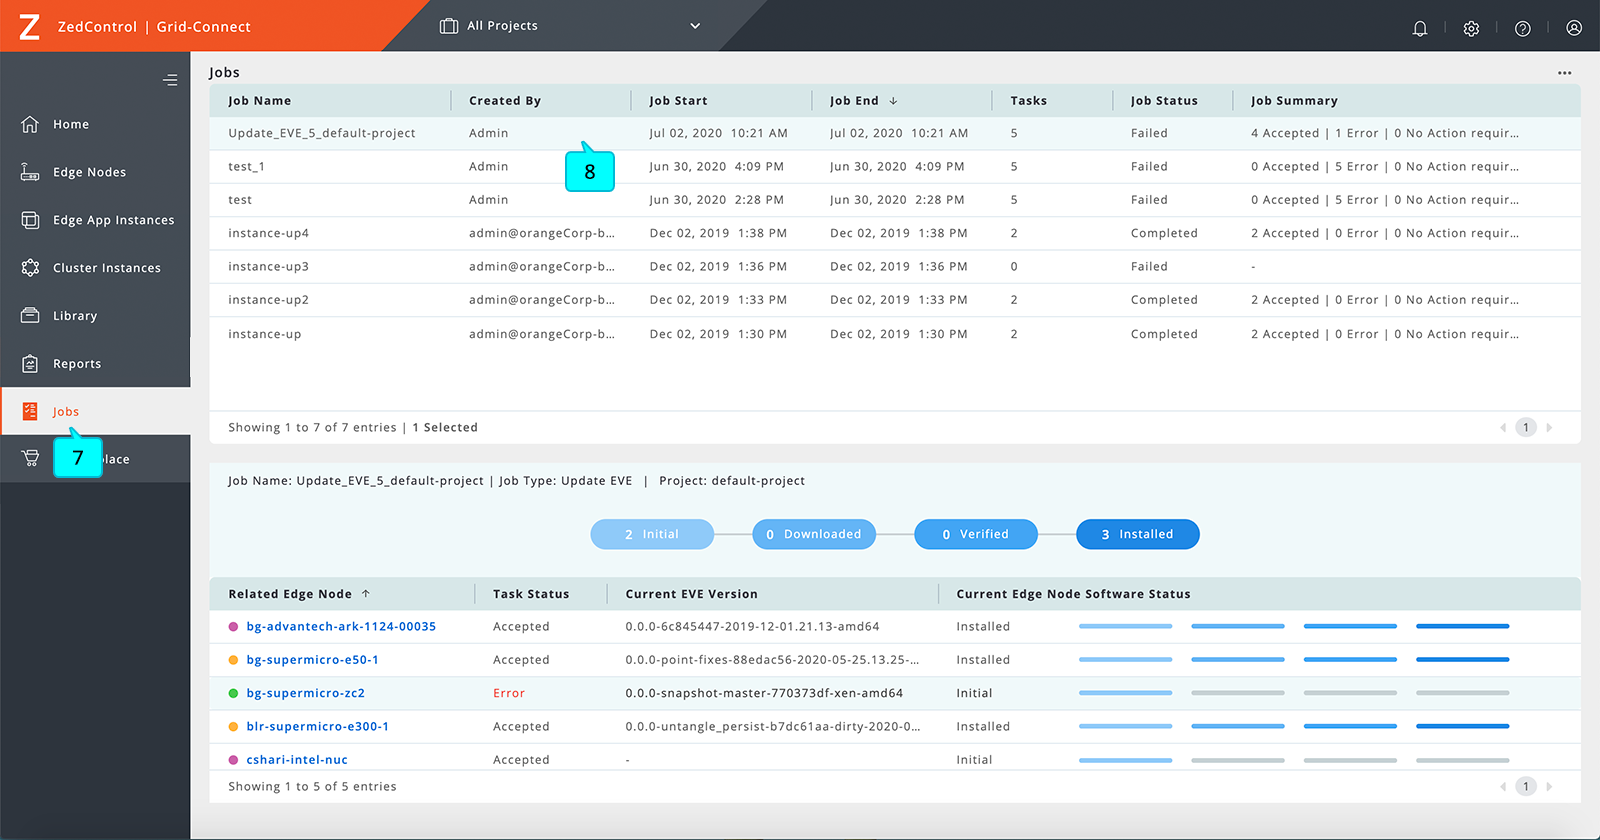Viewport: 1600px width, 840px height.
Task: Open Jobs panel three-dot options menu
Action: (1564, 73)
